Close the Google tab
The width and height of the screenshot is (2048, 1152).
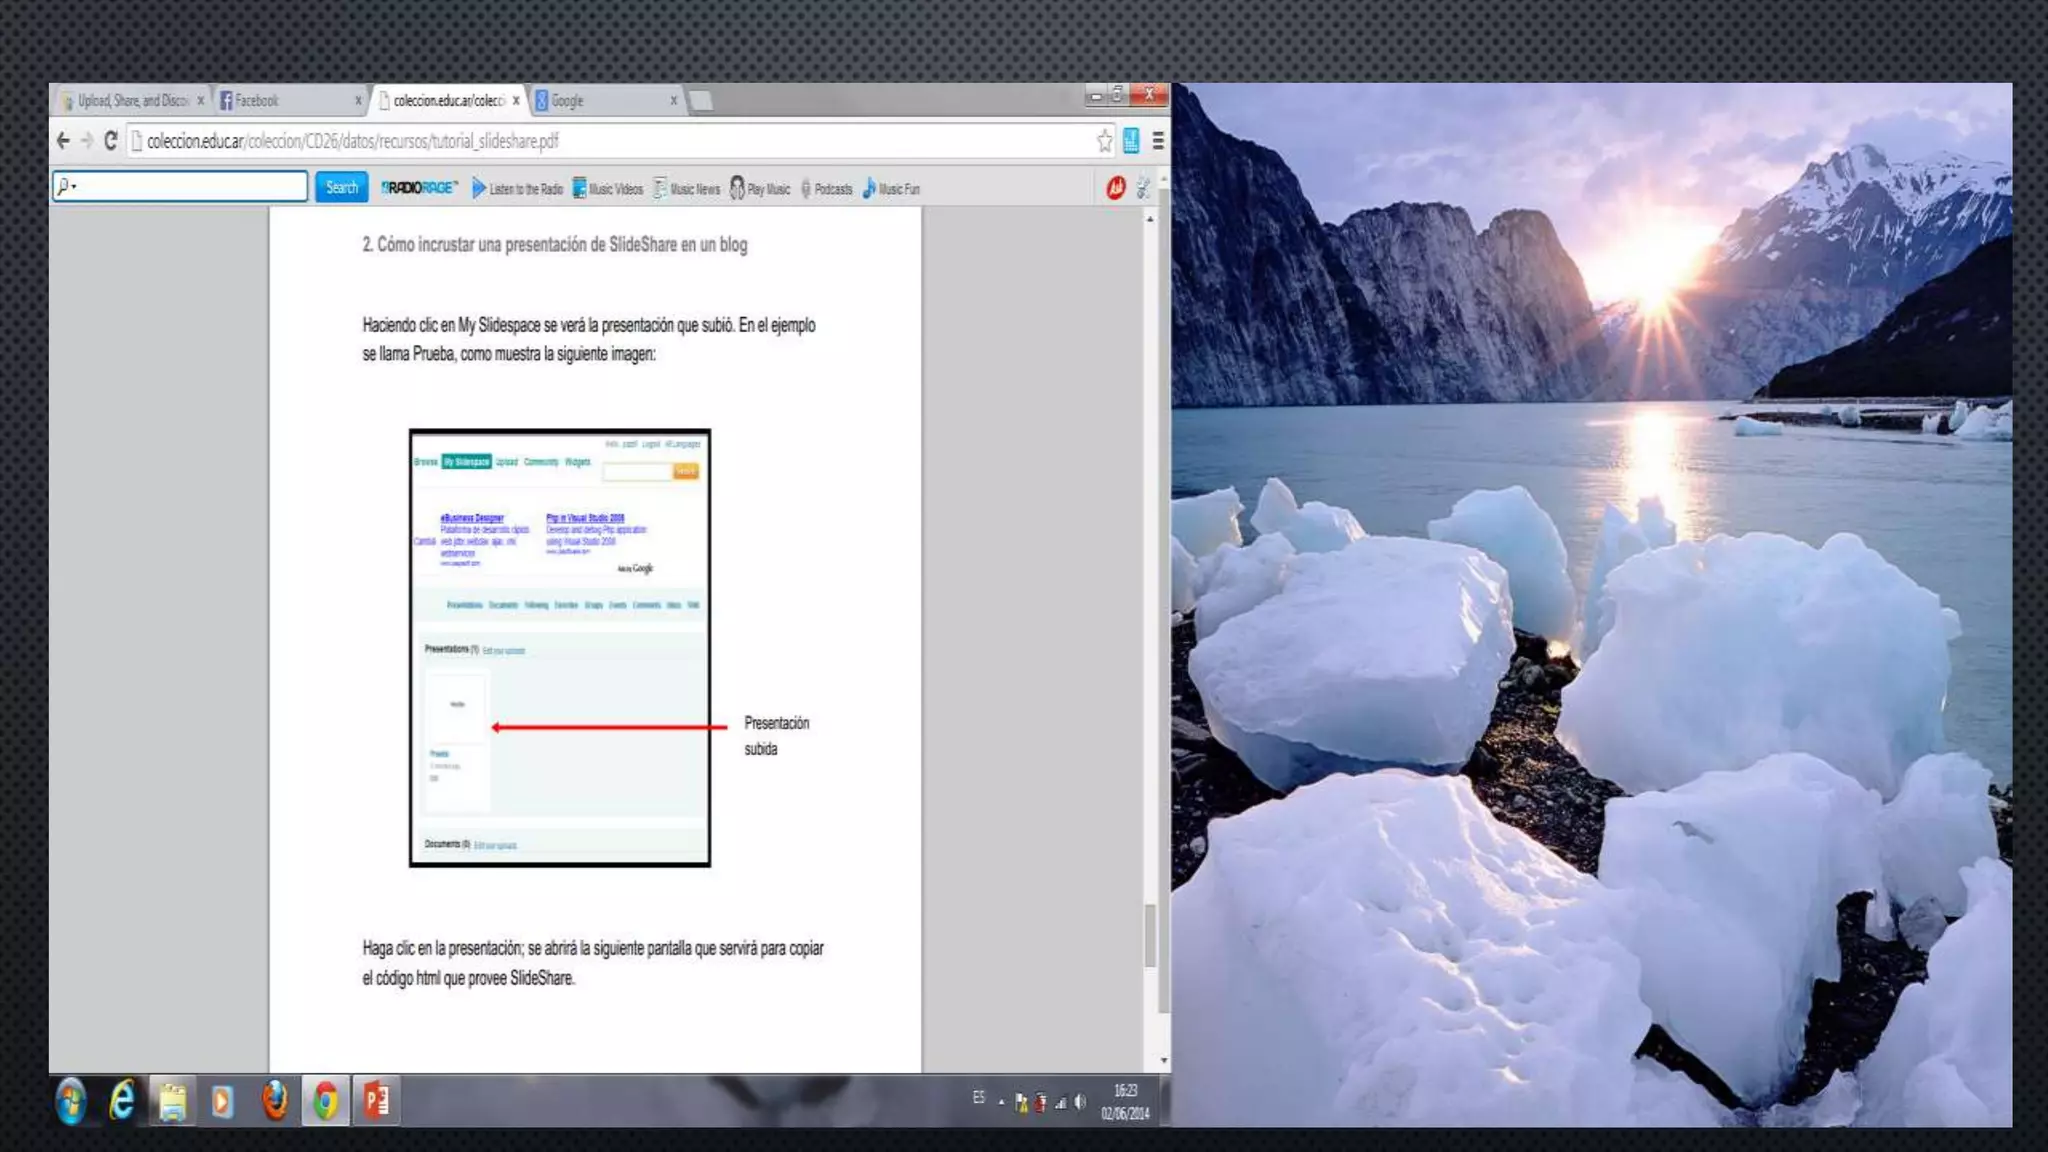tap(673, 101)
